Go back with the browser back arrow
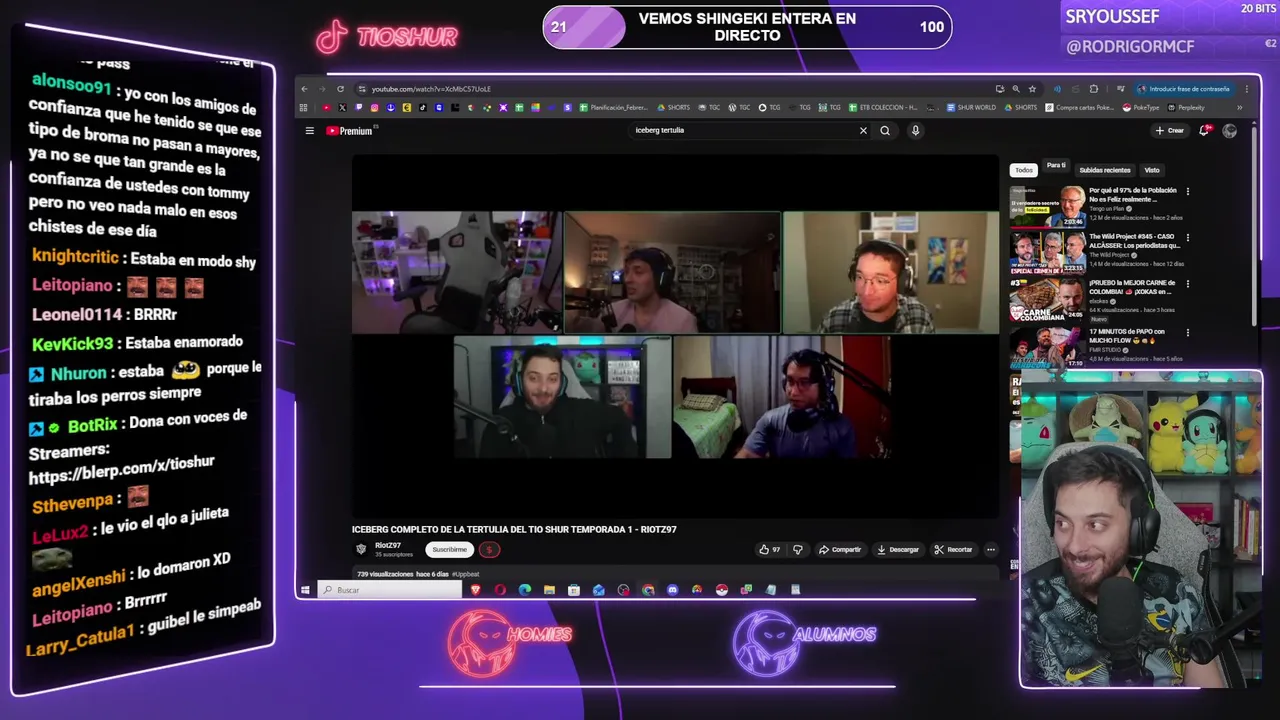This screenshot has height=720, width=1280. coord(305,89)
